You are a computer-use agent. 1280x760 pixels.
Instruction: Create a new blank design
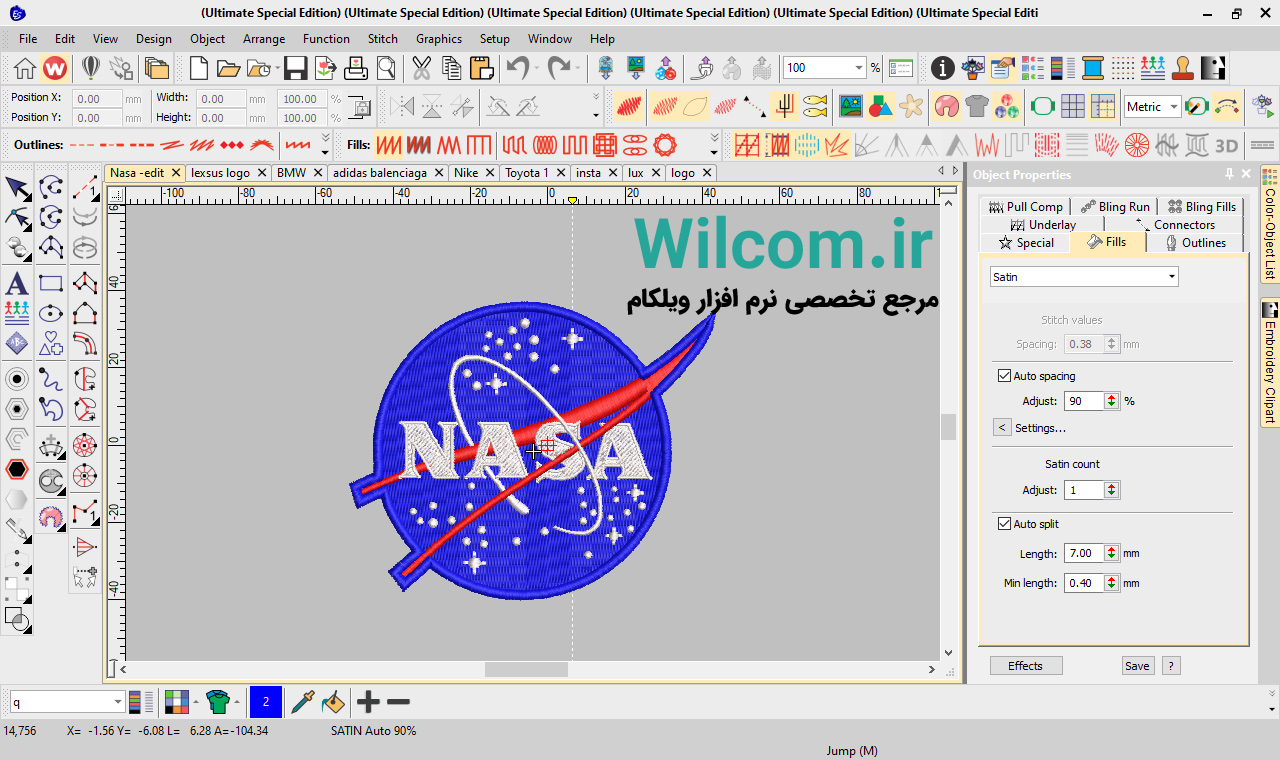[x=199, y=68]
